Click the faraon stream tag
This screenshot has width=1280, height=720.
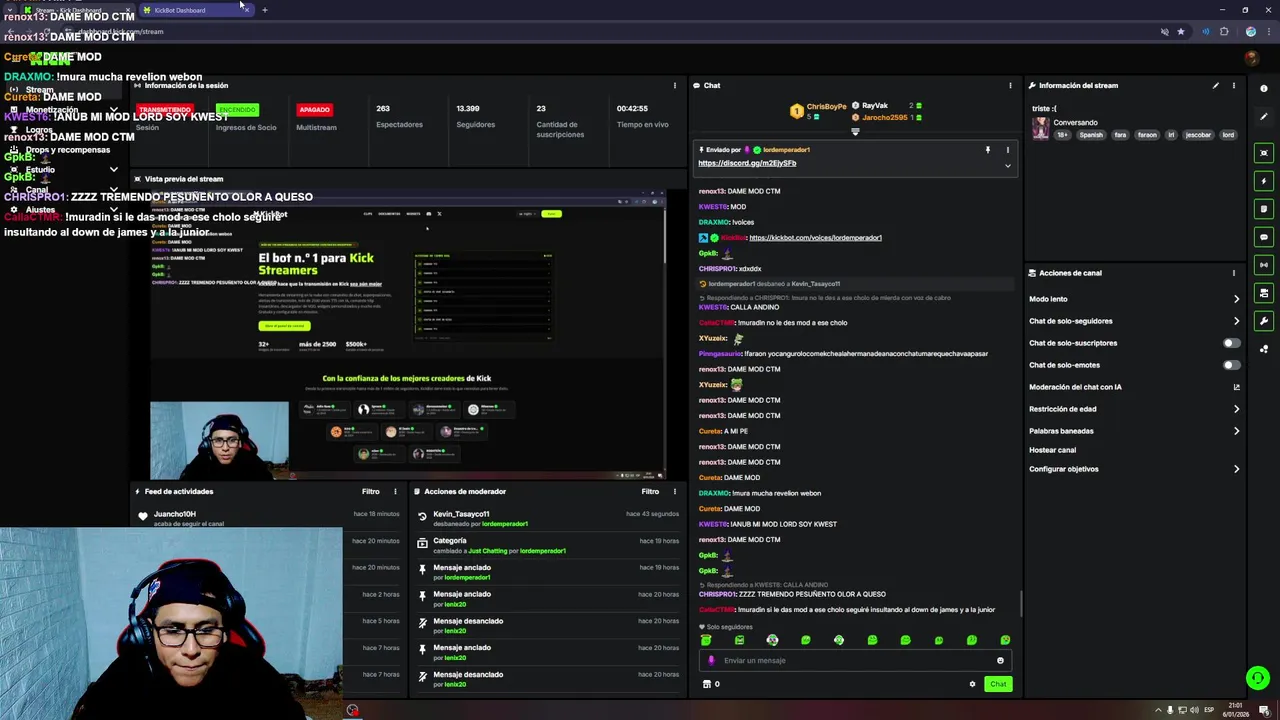pyautogui.click(x=1147, y=135)
